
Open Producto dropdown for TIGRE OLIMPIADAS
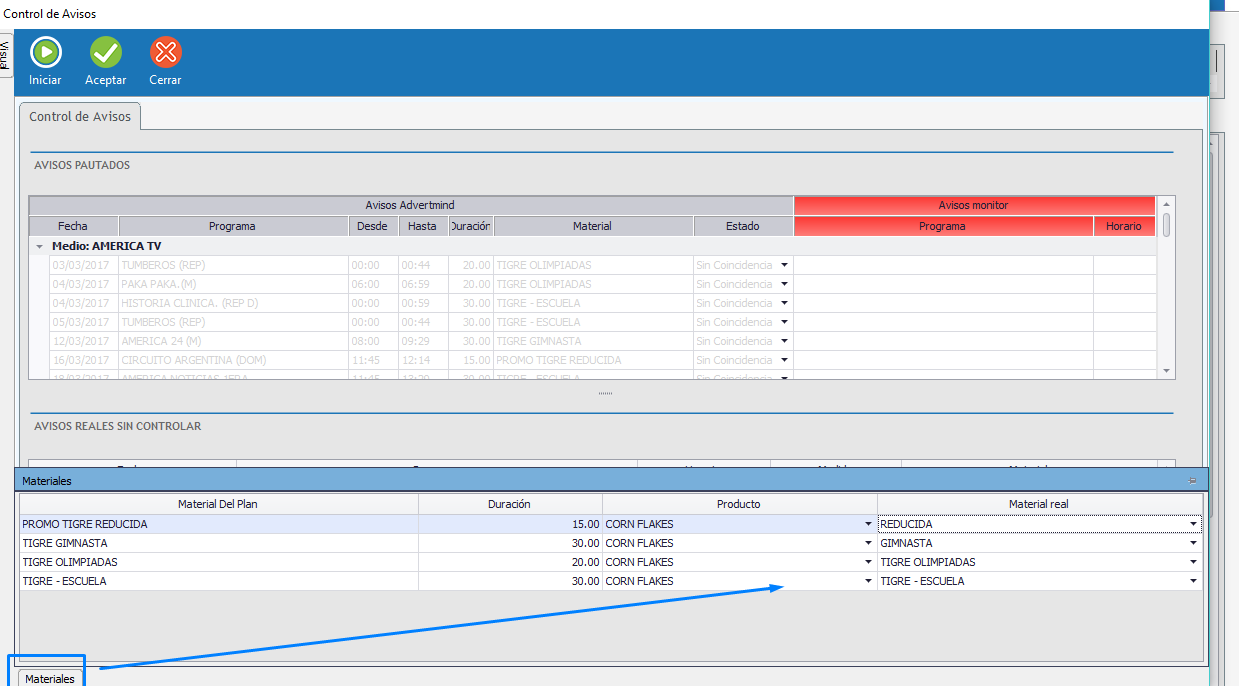pyautogui.click(x=868, y=562)
